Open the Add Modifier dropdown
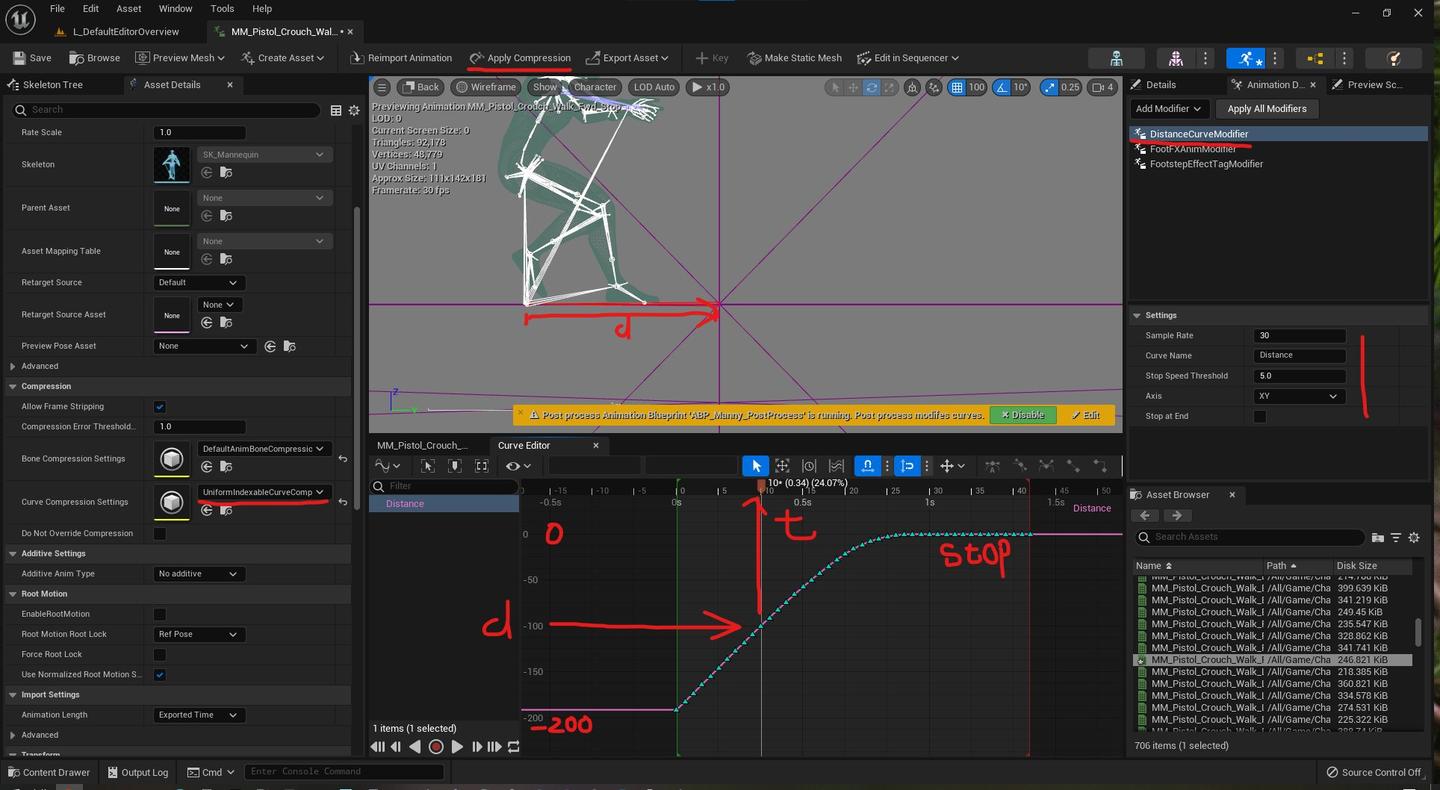This screenshot has height=790, width=1440. [x=1169, y=109]
